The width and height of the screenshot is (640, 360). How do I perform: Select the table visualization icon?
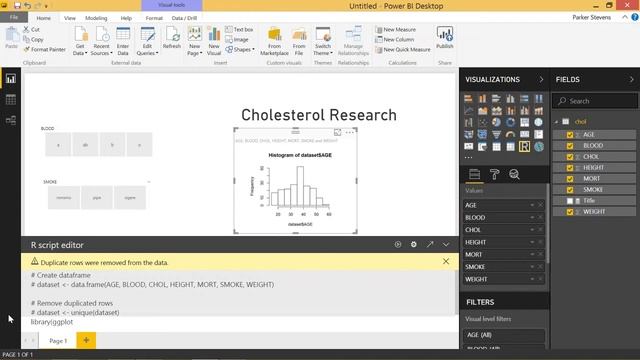pyautogui.click(x=496, y=147)
